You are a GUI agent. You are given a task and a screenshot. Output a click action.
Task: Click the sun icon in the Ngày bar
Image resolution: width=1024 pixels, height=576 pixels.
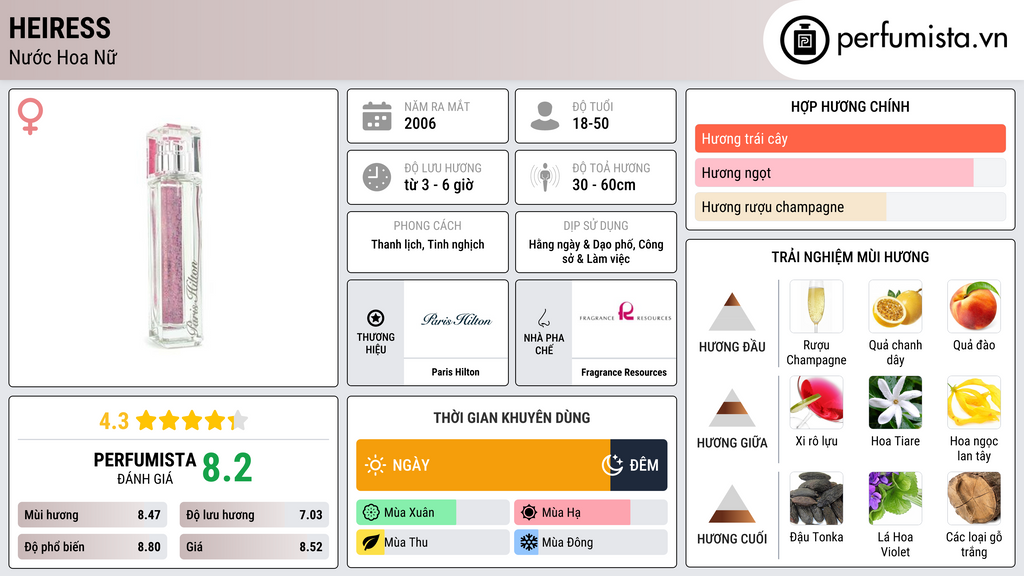click(375, 465)
